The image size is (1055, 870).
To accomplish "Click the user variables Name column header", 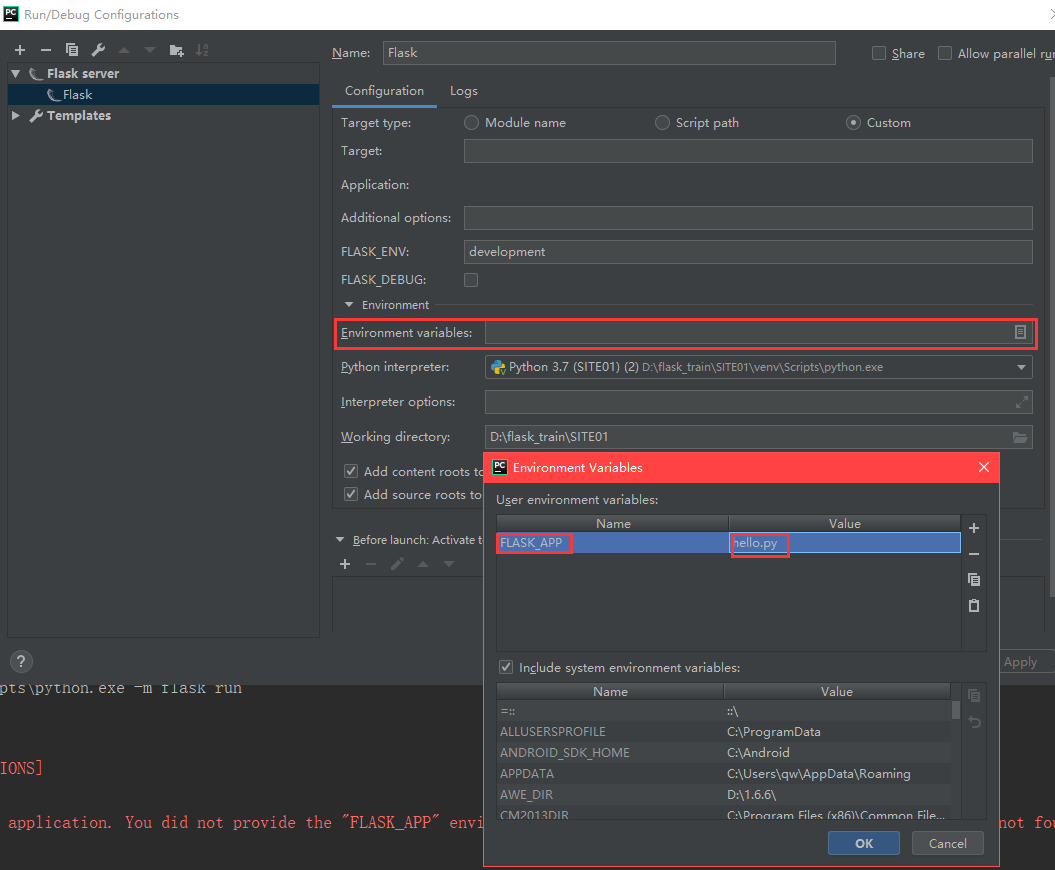I will [x=613, y=523].
